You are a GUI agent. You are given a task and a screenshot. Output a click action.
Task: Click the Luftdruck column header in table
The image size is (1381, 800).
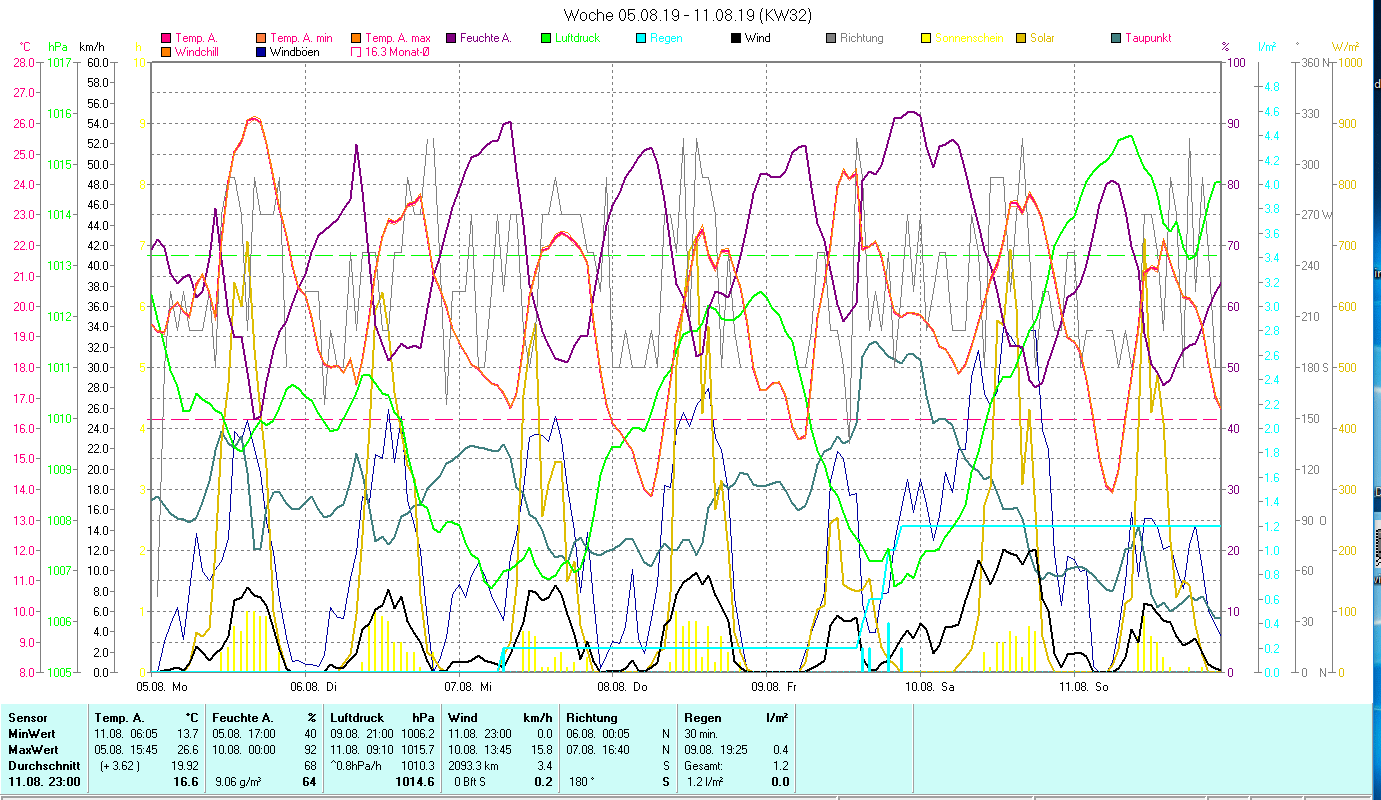[x=358, y=718]
